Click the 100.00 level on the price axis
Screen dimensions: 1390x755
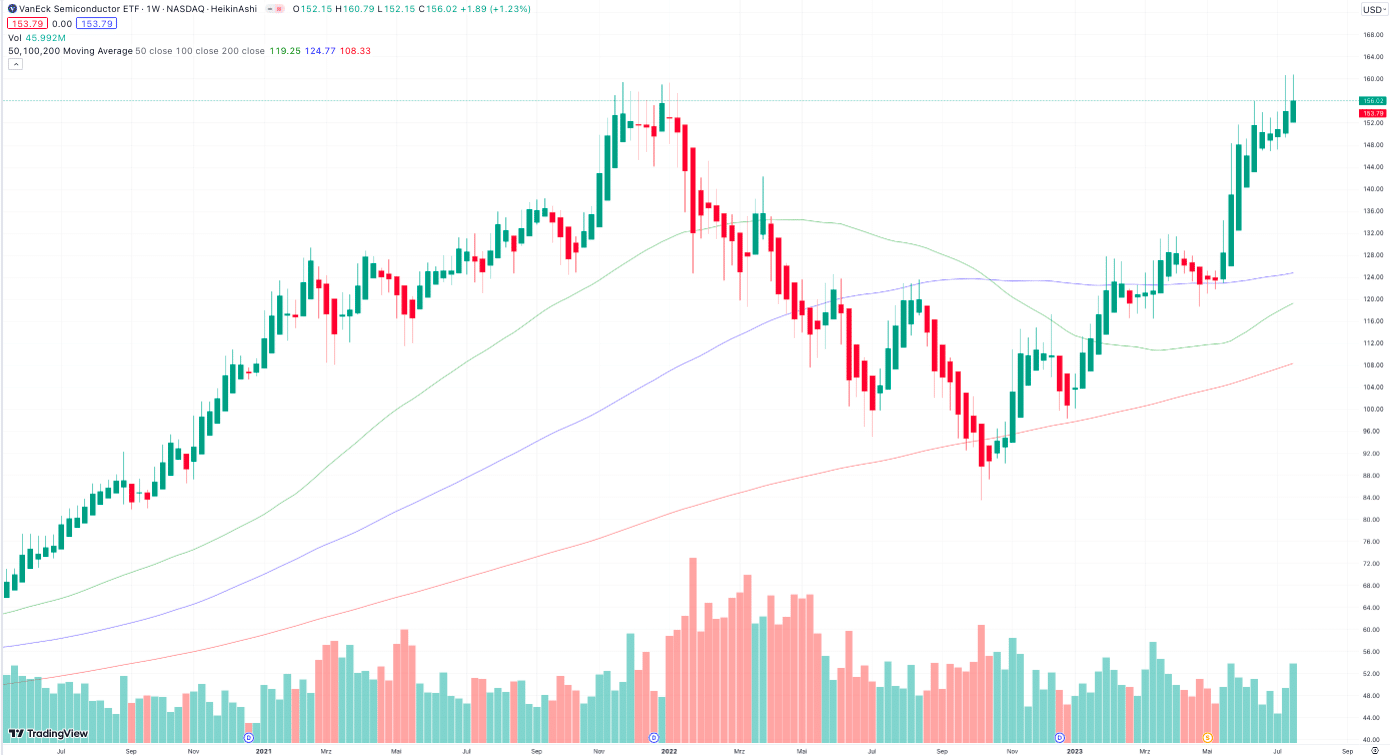(x=1372, y=409)
